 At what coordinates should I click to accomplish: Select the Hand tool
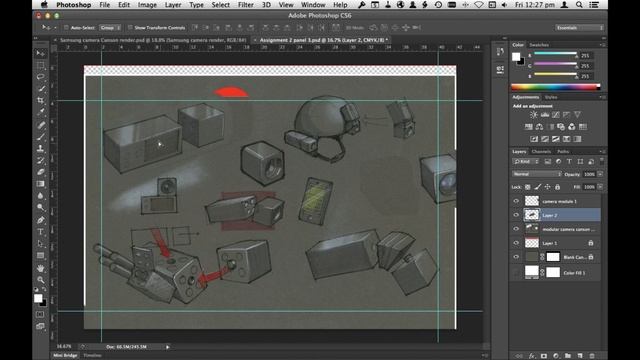click(40, 268)
